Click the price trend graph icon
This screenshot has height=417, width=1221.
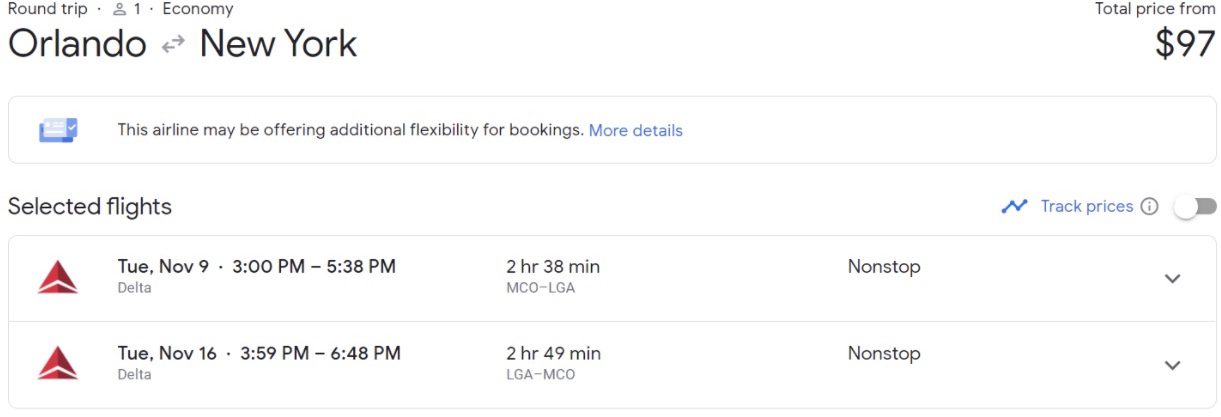point(1015,206)
